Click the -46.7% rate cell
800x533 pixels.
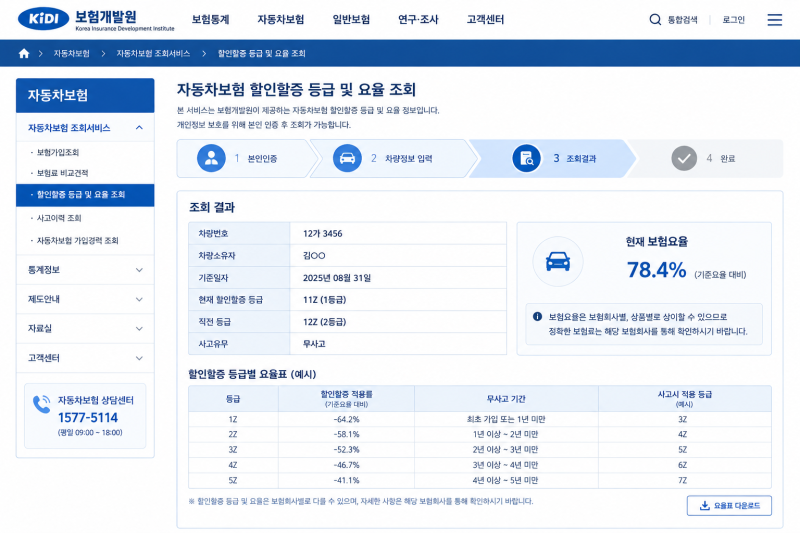click(x=346, y=465)
